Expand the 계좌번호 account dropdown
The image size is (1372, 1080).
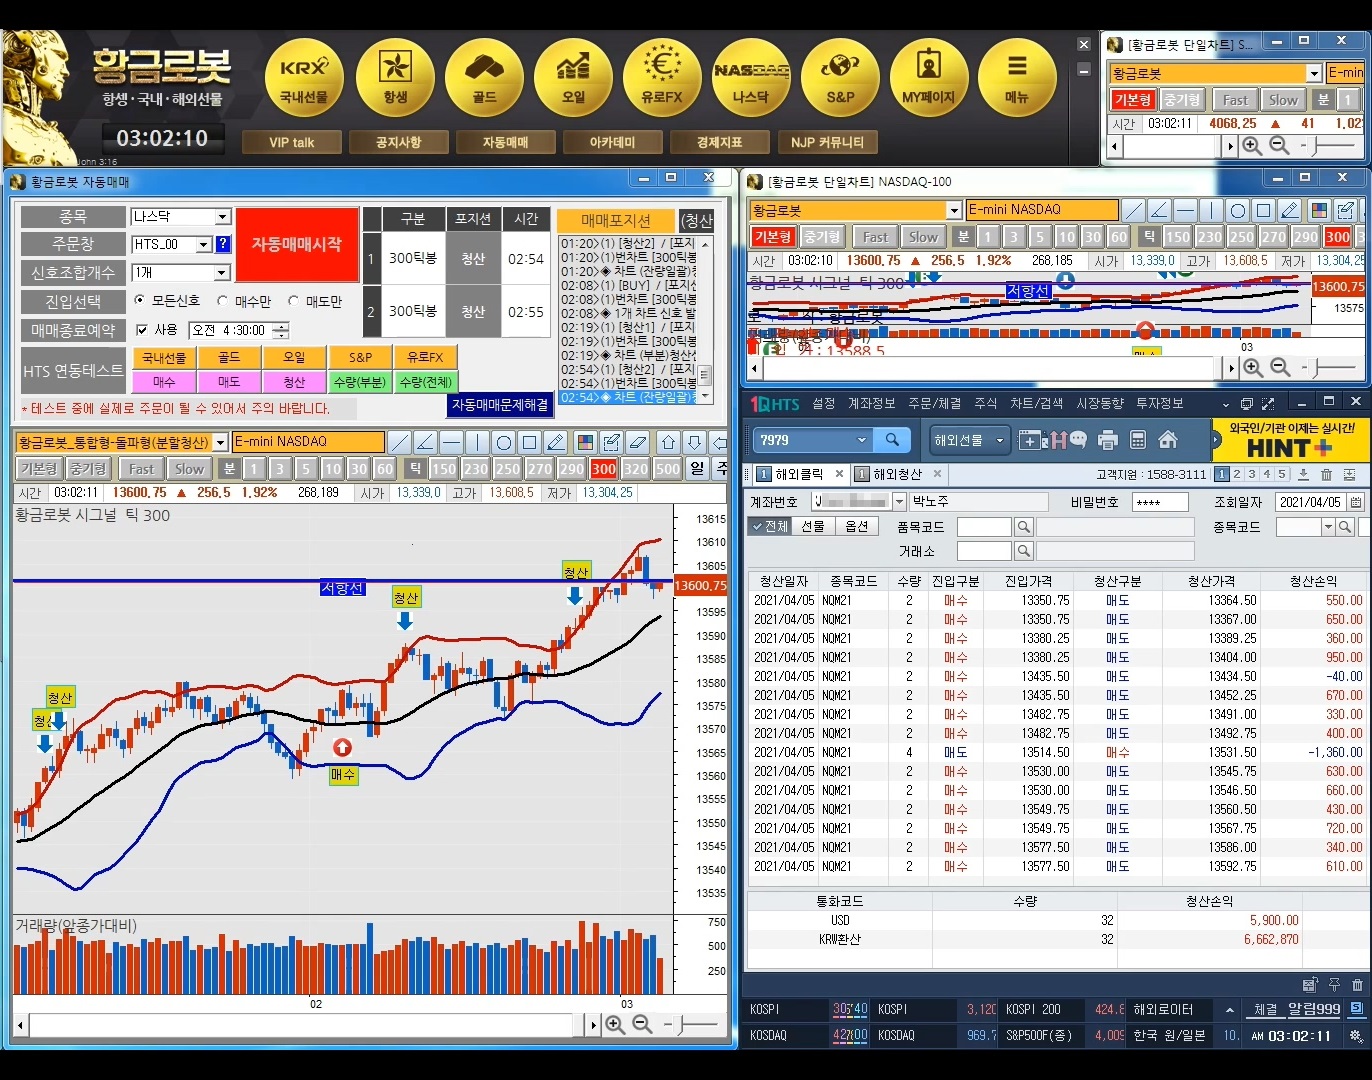click(898, 501)
